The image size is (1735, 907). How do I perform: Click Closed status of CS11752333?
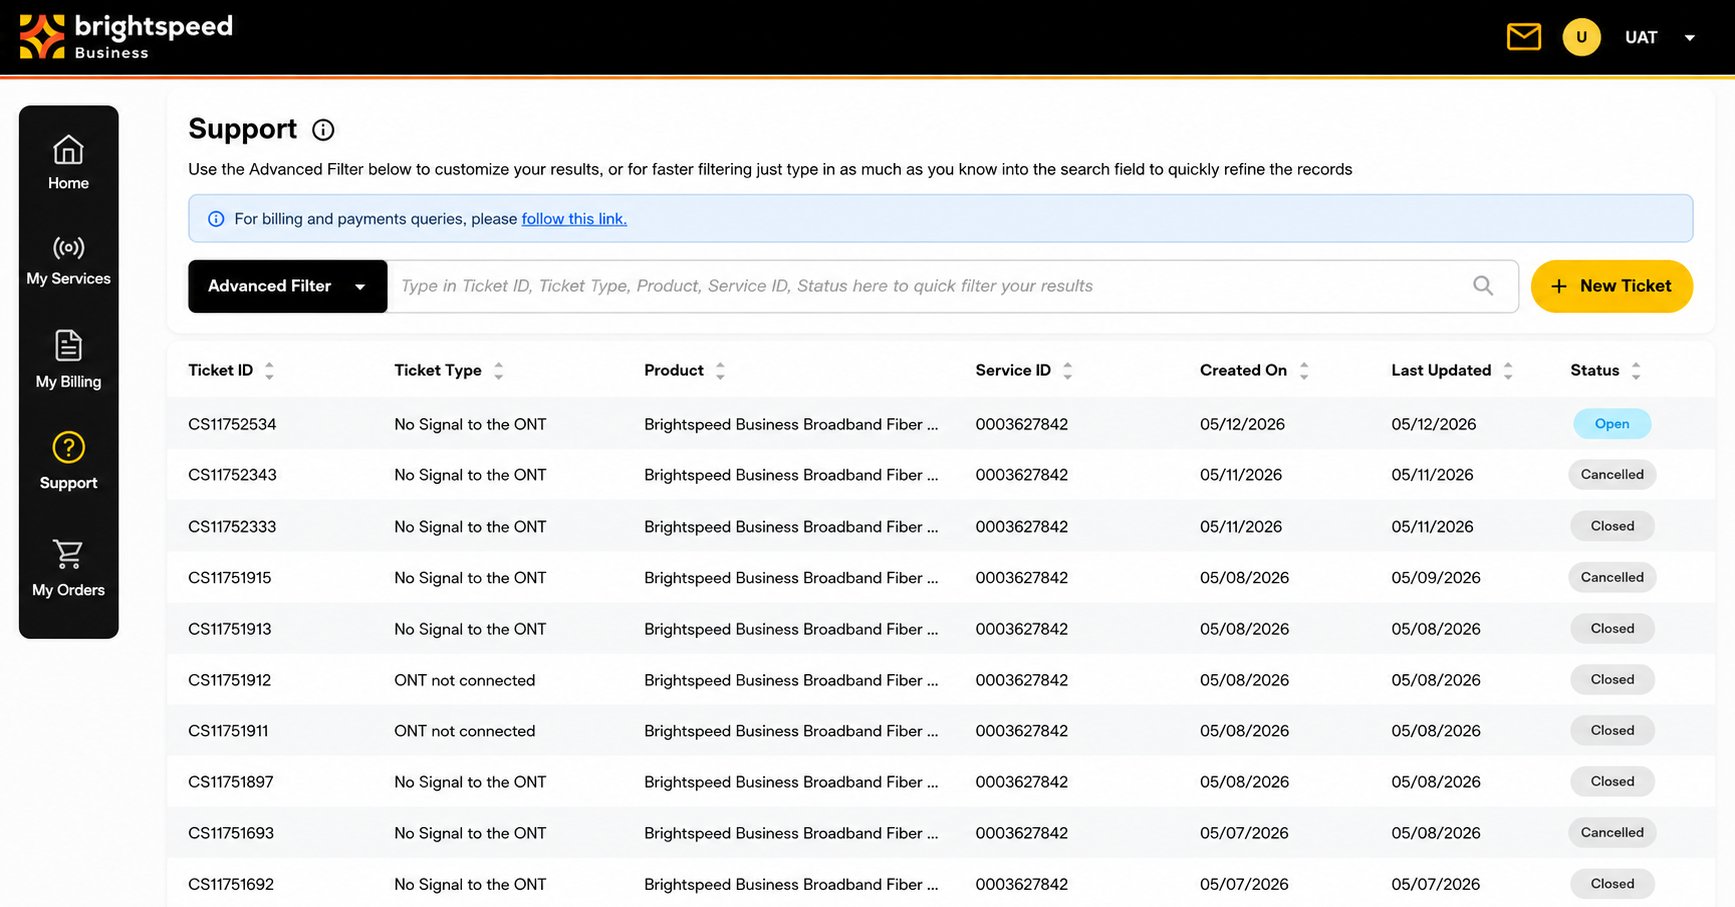pos(1611,526)
